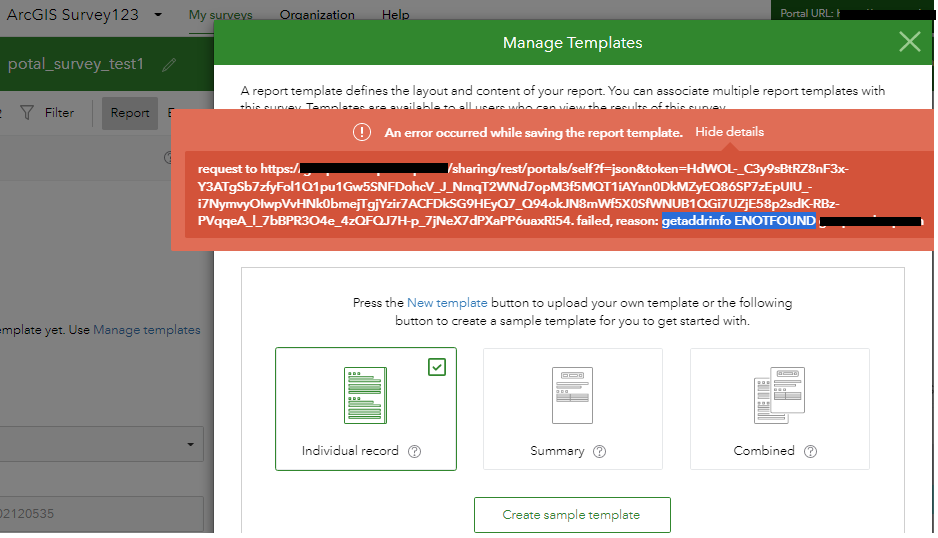Select the Combined template card
The width and height of the screenshot is (938, 538).
click(x=779, y=409)
